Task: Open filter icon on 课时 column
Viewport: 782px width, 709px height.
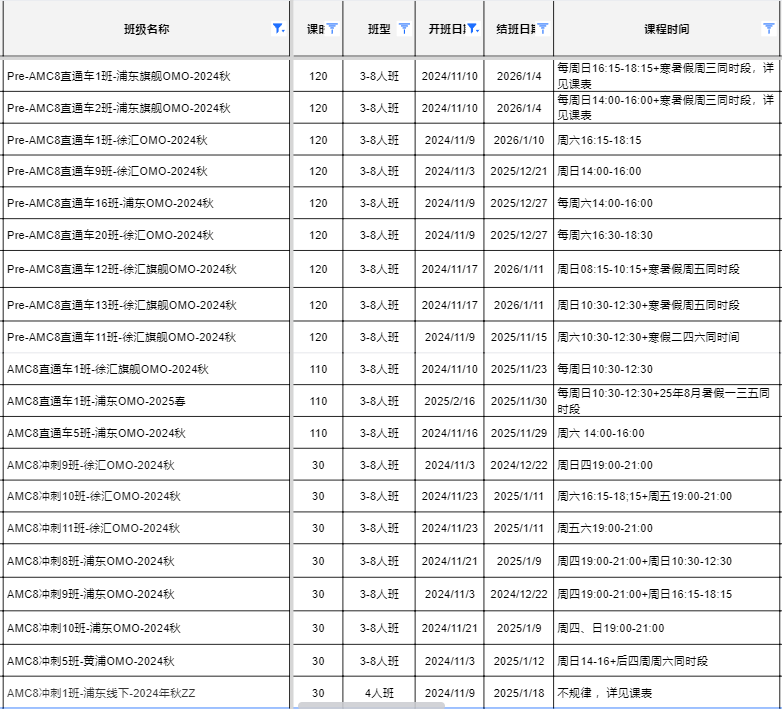Action: tap(332, 28)
